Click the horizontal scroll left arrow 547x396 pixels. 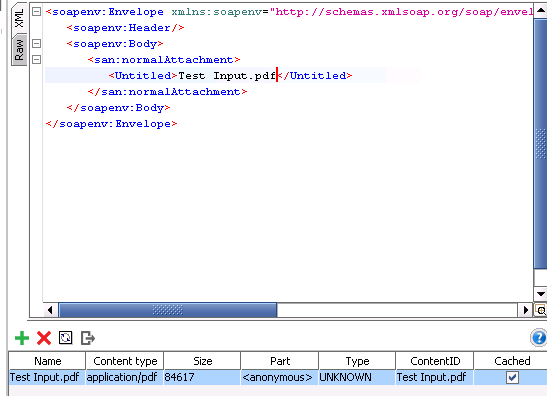pyautogui.click(x=50, y=310)
